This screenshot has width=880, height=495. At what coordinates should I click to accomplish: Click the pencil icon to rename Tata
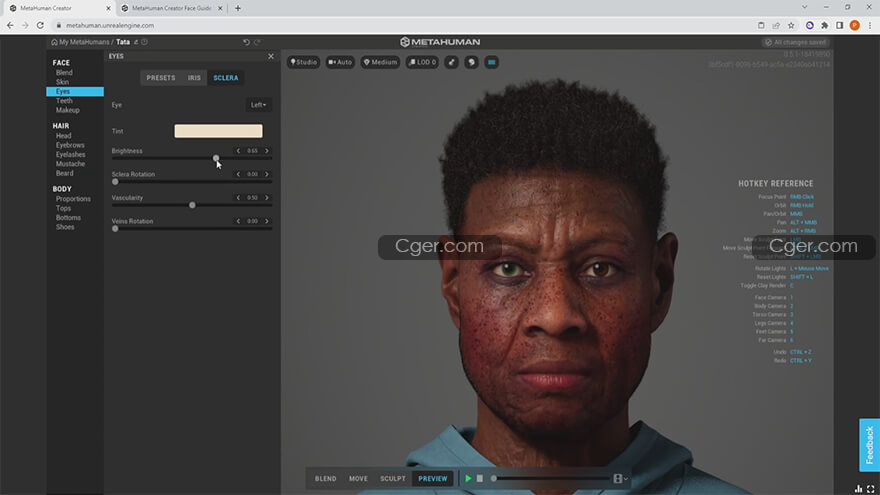(137, 42)
